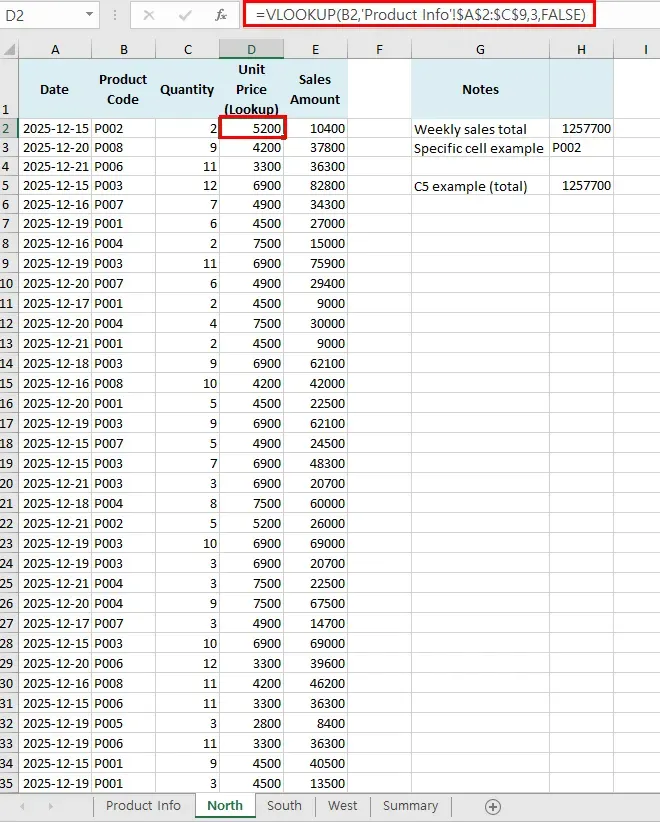Expand the Name Box dropdown arrow

89,15
